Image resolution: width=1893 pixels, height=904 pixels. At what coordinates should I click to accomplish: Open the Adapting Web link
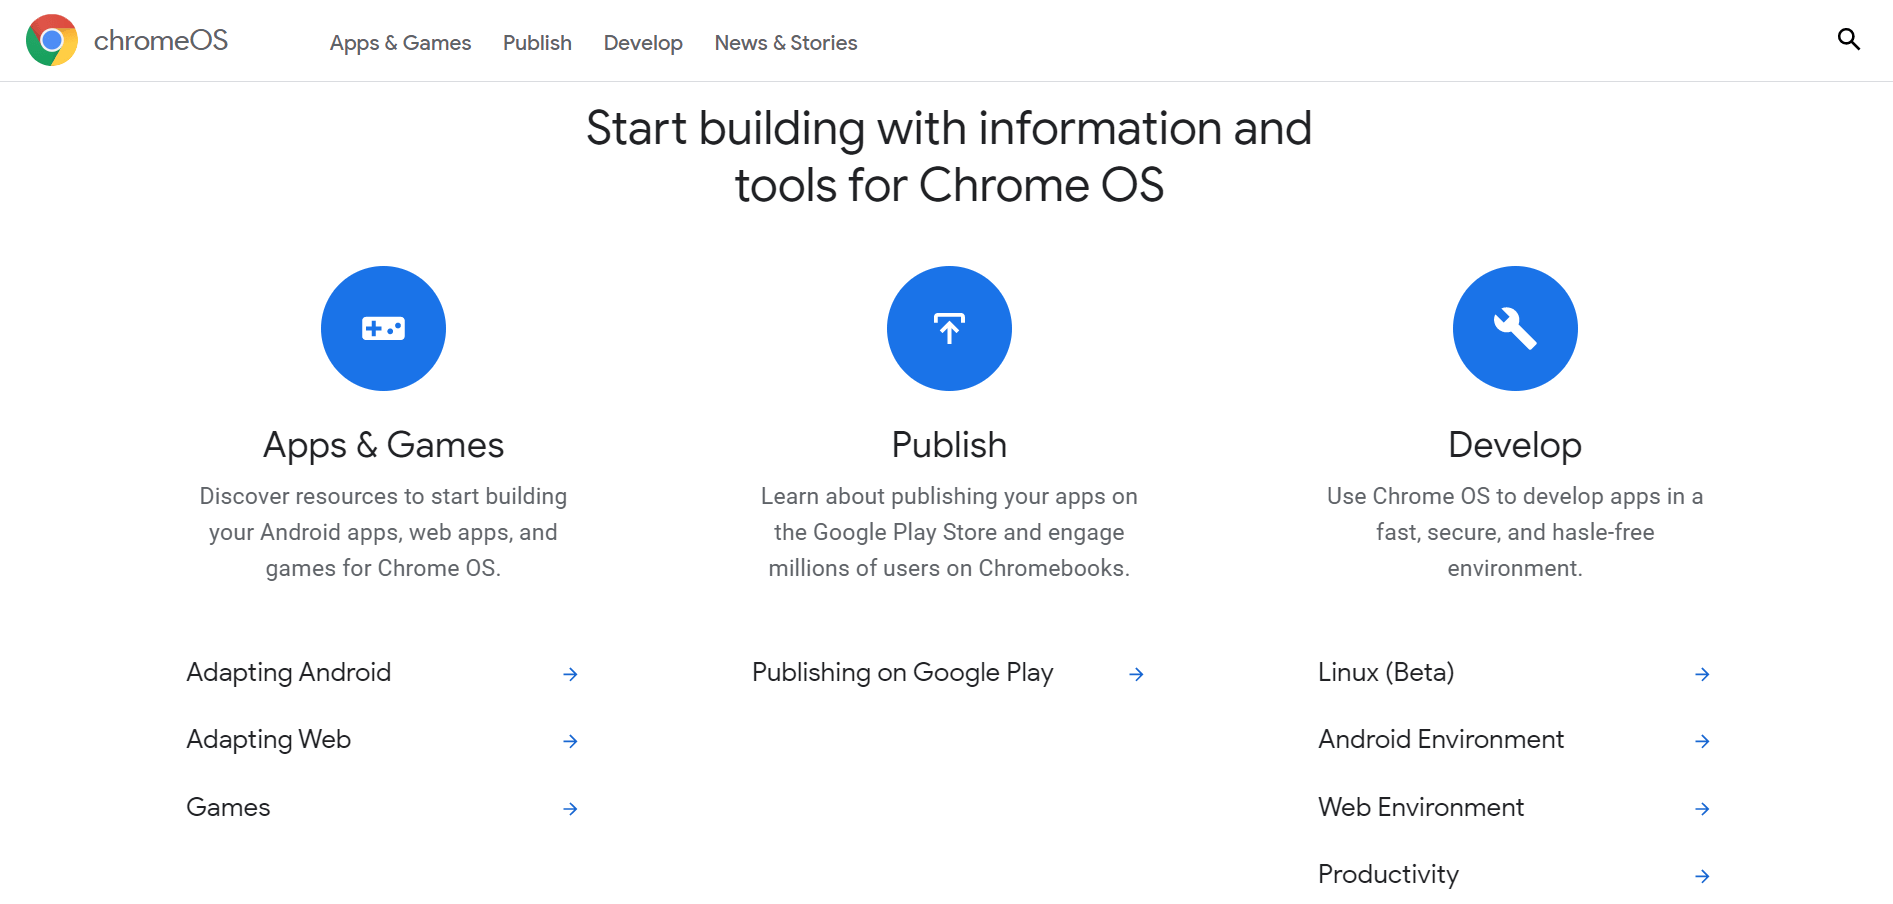point(269,739)
